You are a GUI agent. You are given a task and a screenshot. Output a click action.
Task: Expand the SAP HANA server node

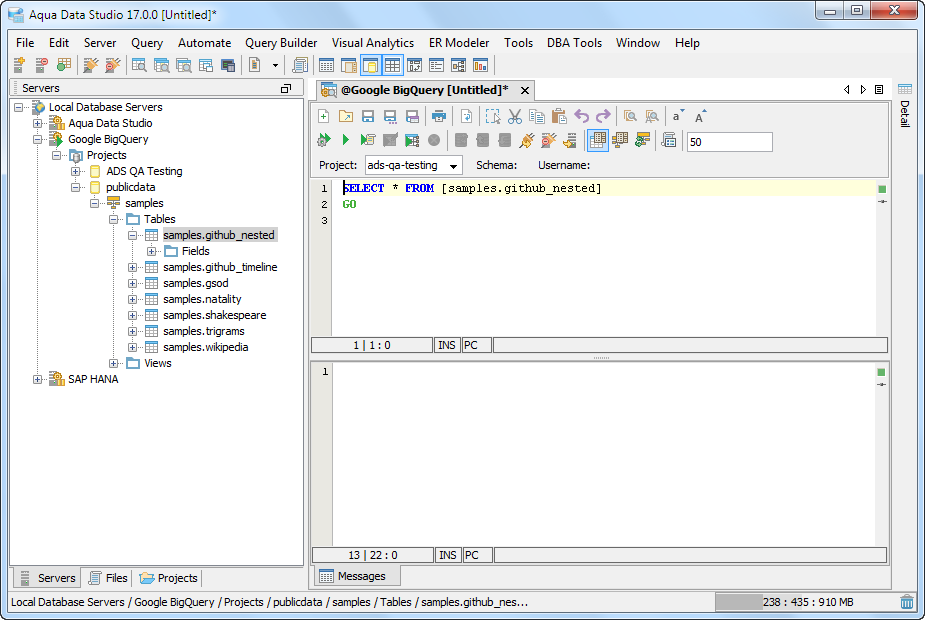point(38,379)
